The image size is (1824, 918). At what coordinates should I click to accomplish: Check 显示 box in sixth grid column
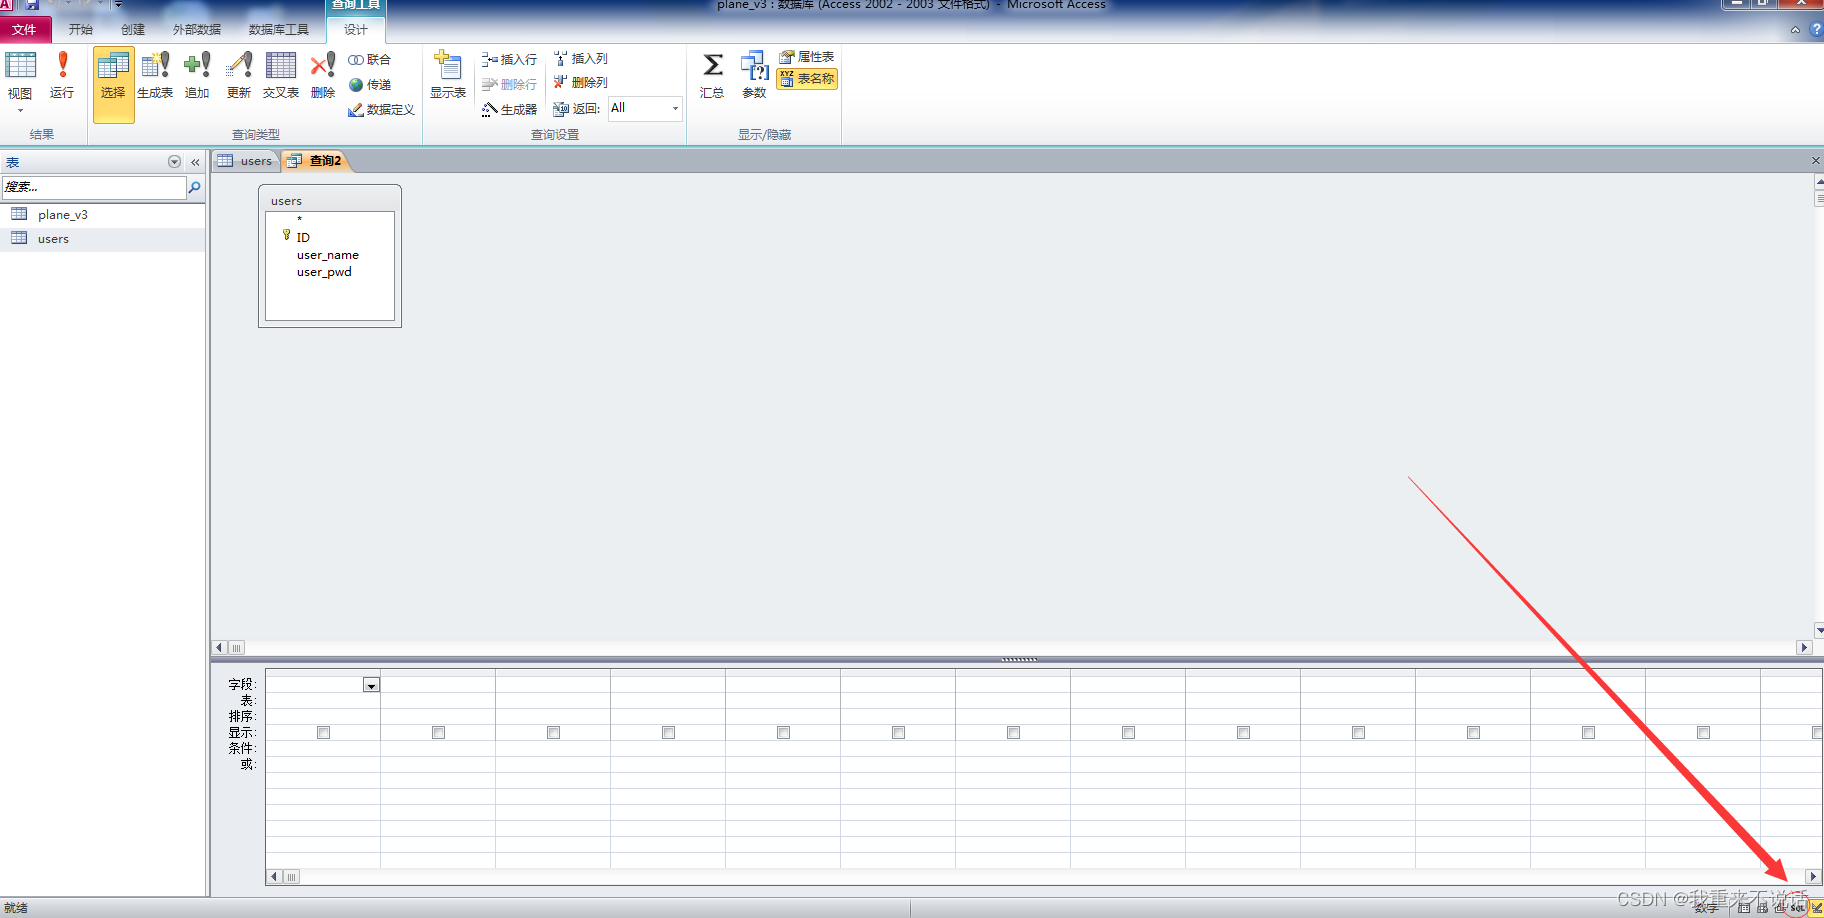tap(898, 733)
